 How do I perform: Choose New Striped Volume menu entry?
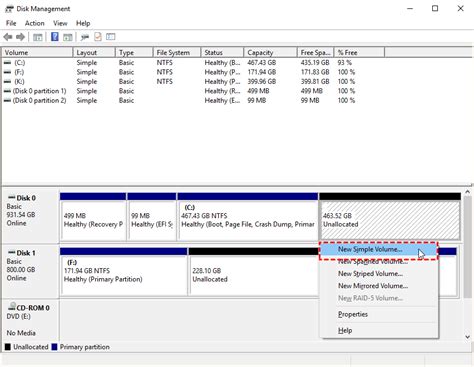point(378,274)
